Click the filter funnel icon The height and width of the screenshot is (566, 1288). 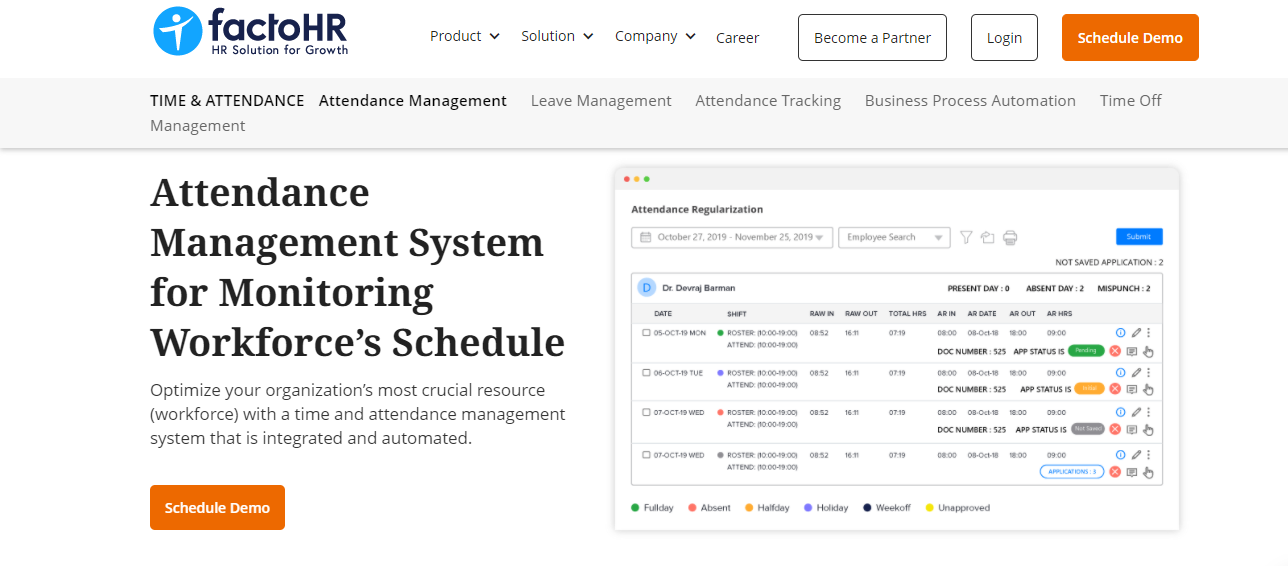tap(966, 237)
